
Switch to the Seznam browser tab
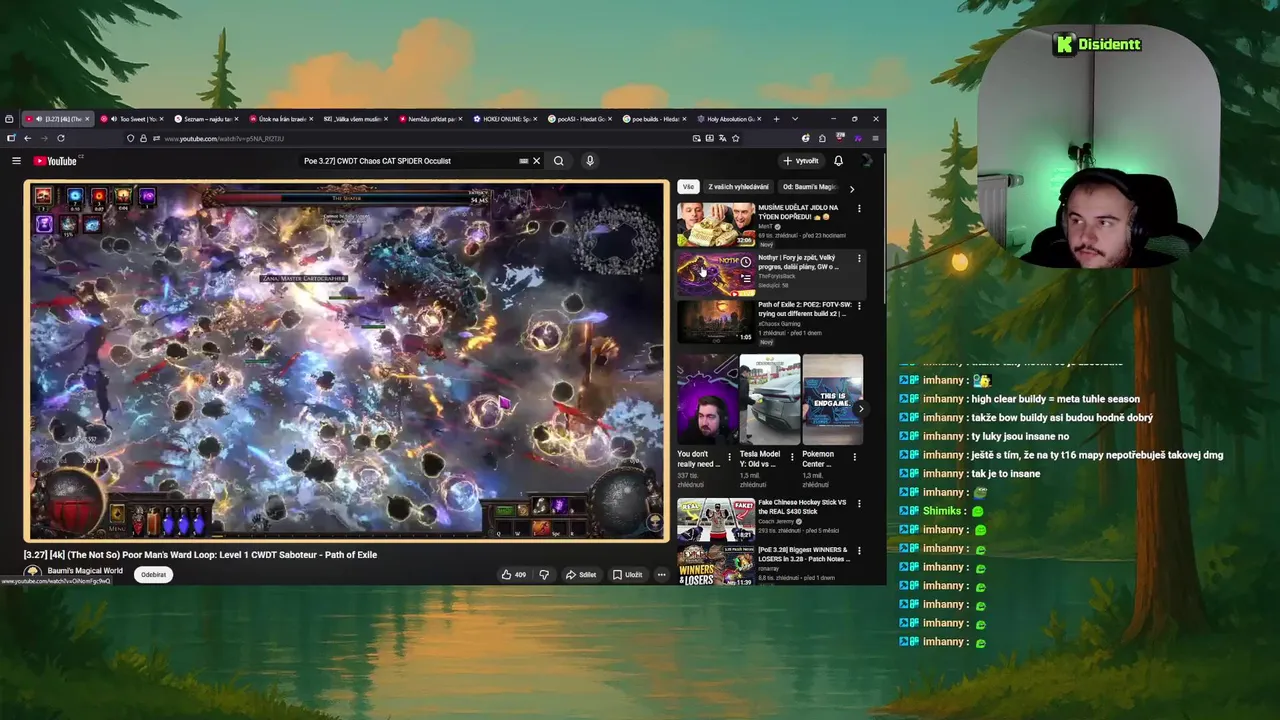tap(205, 119)
